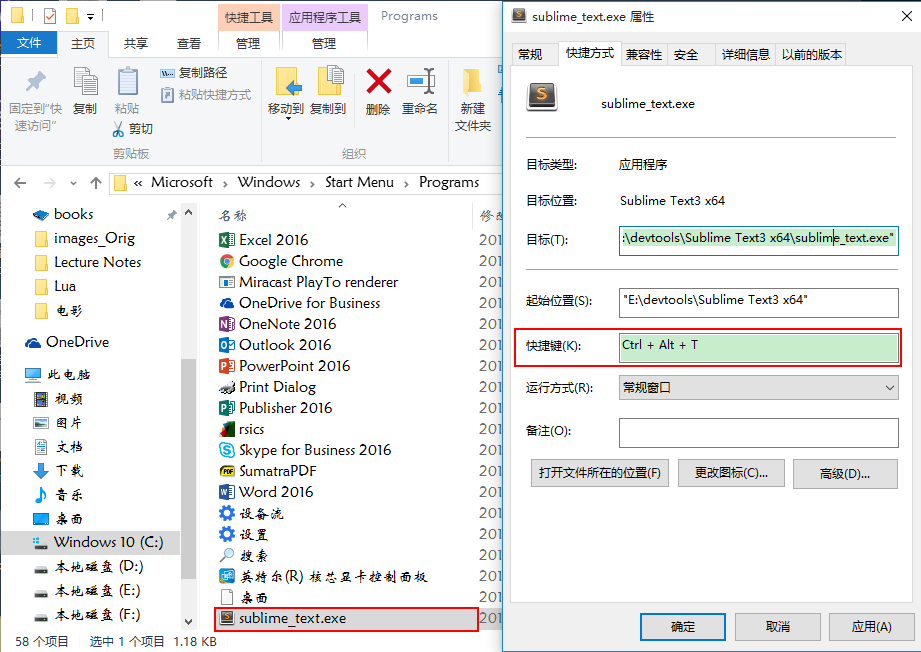
Task: Open the Application Tools (应用程序工具) tab
Action: tap(325, 17)
